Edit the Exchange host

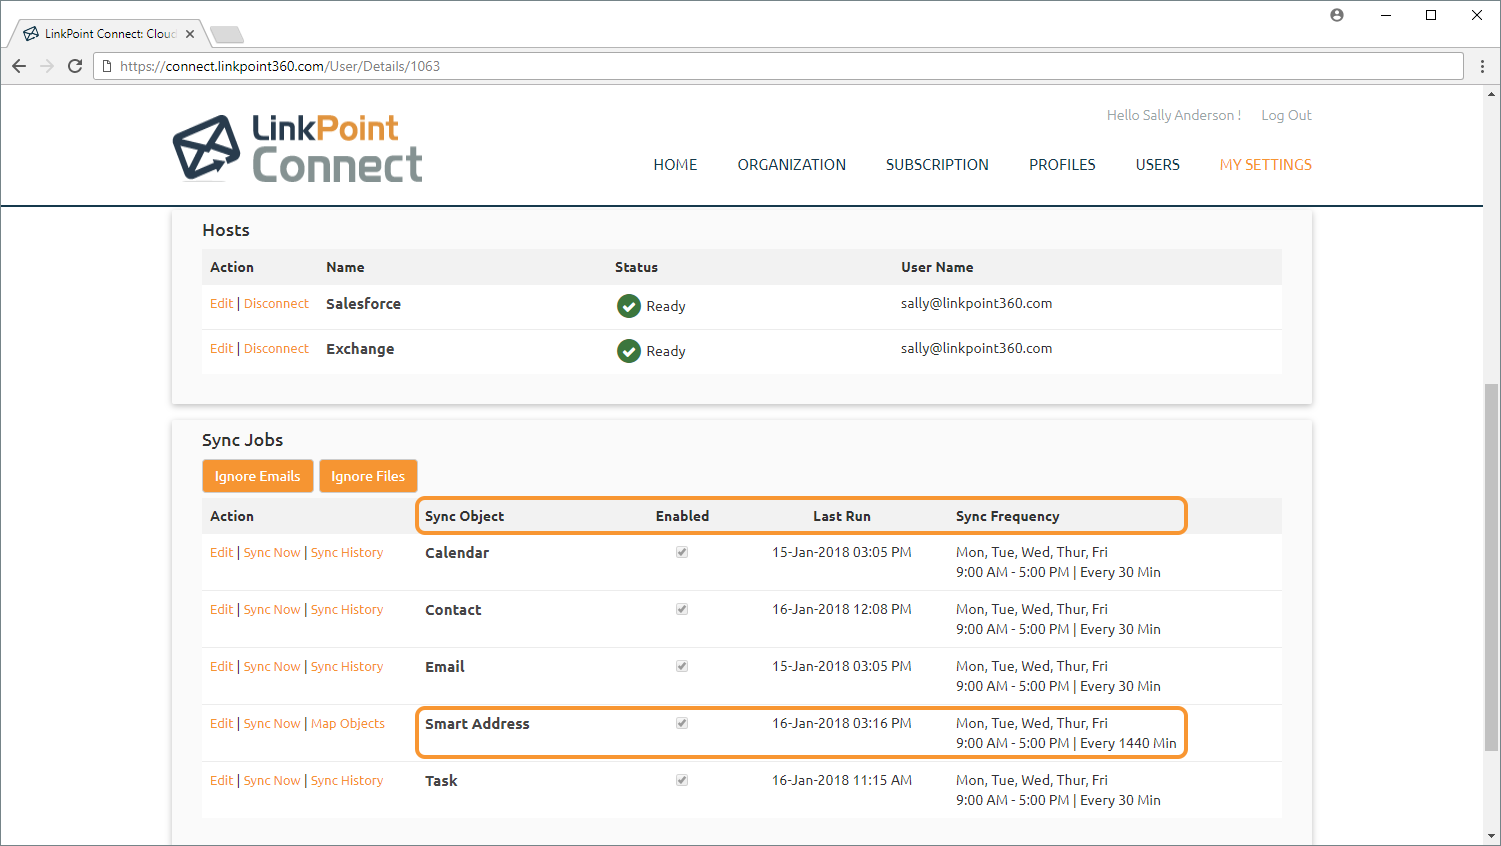221,348
